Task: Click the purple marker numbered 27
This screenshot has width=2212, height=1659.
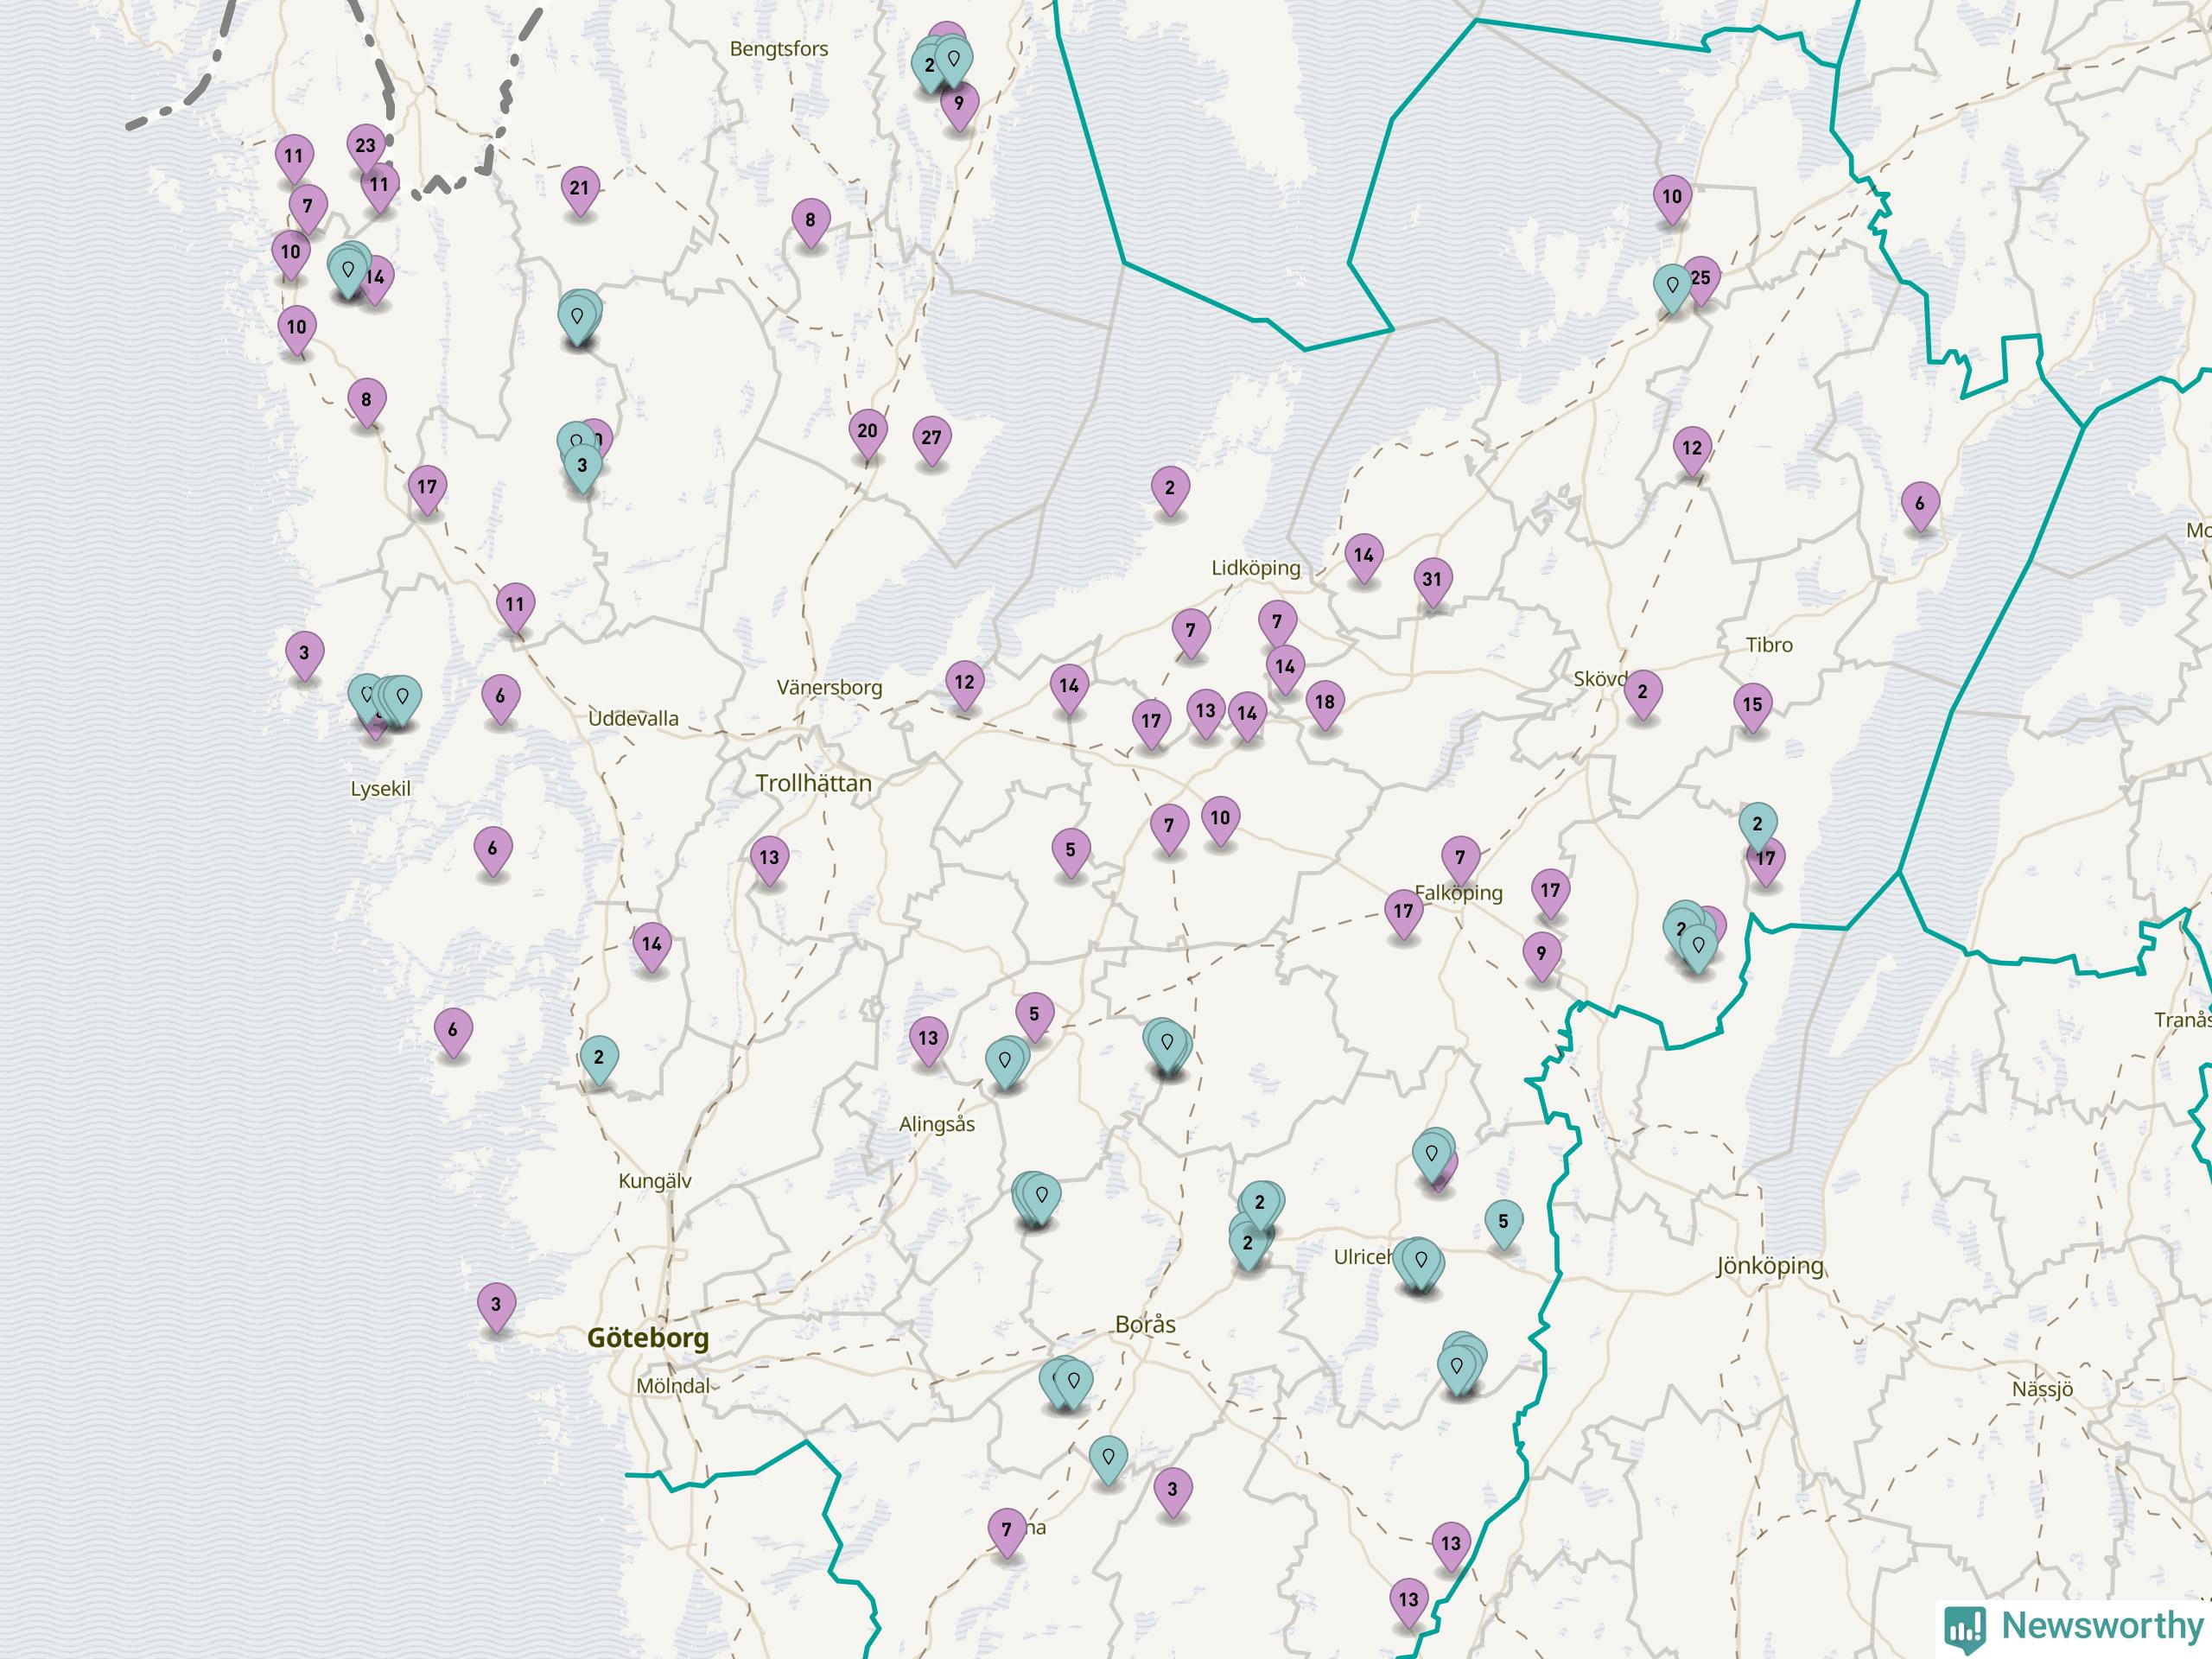Action: 931,439
